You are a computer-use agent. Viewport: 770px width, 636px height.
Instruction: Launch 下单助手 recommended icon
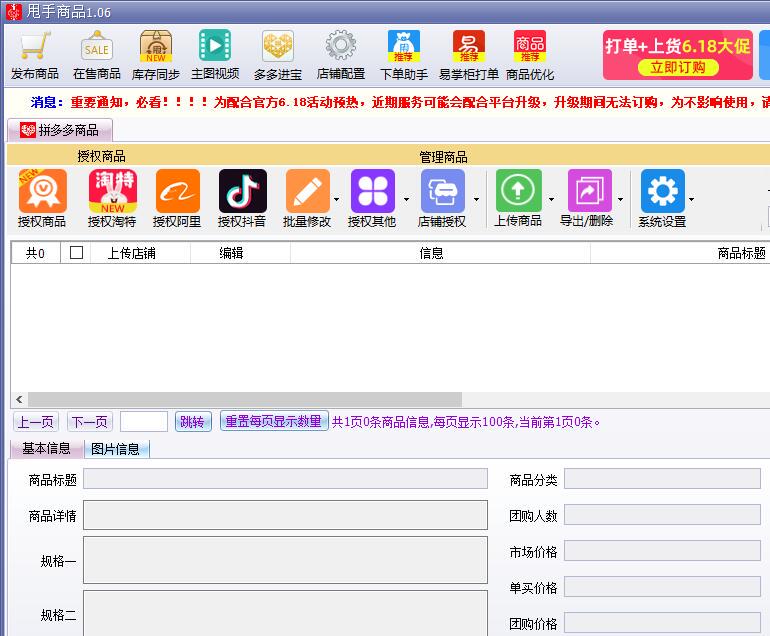404,47
